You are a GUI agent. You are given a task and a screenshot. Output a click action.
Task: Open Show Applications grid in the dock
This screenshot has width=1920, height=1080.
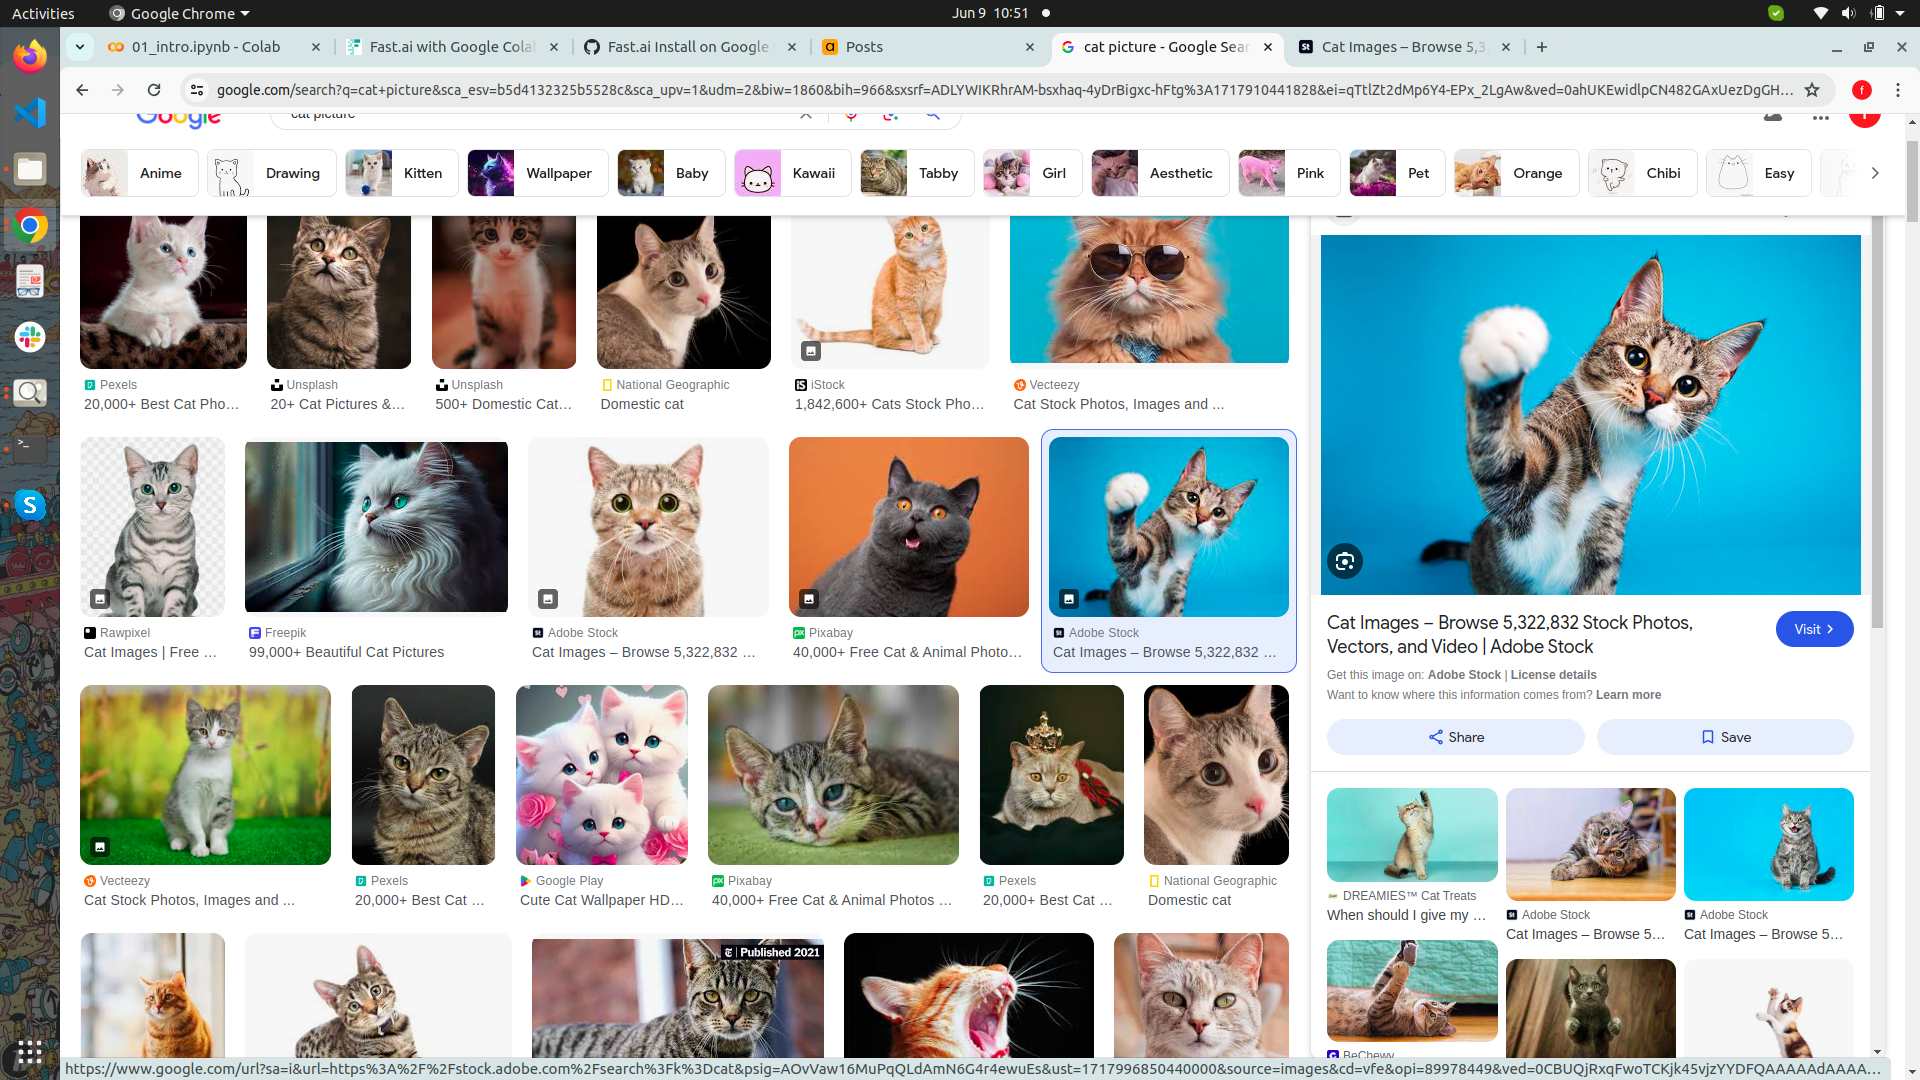[x=29, y=1052]
